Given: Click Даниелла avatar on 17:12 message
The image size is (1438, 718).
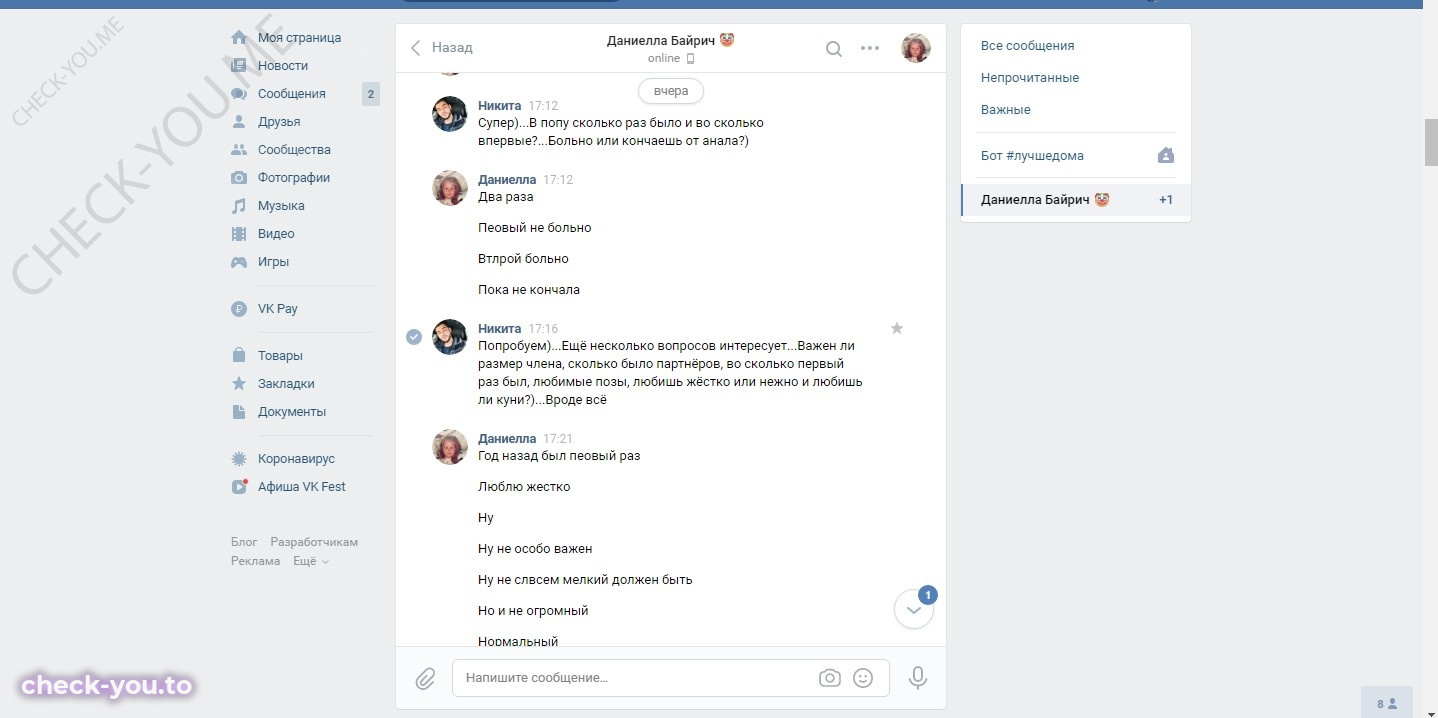Looking at the screenshot, I should [450, 188].
